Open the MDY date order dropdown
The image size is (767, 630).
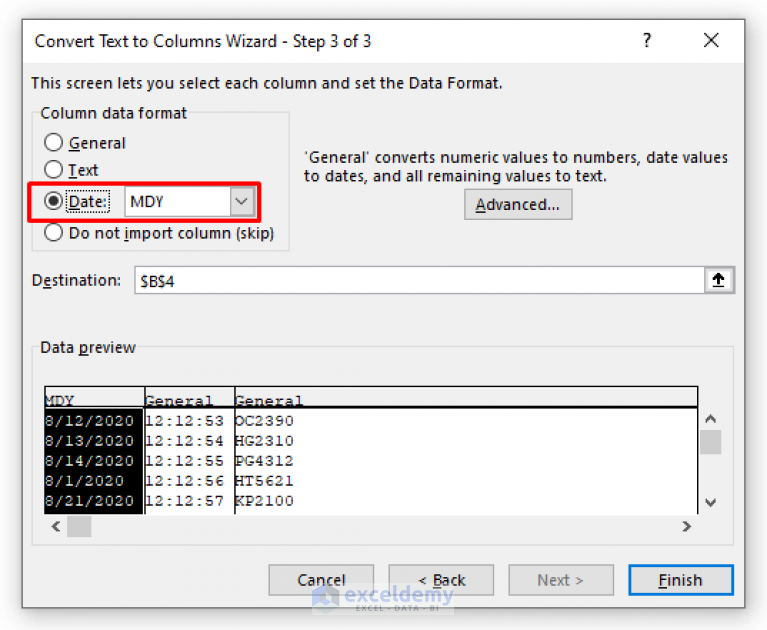[242, 202]
